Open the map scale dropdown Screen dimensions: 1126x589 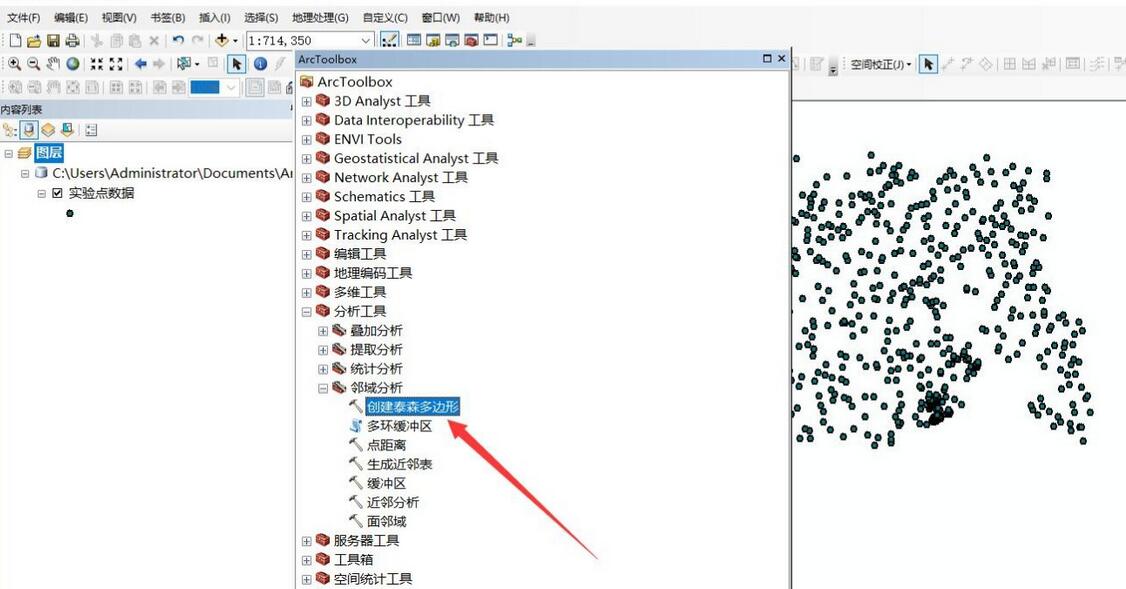(x=366, y=41)
